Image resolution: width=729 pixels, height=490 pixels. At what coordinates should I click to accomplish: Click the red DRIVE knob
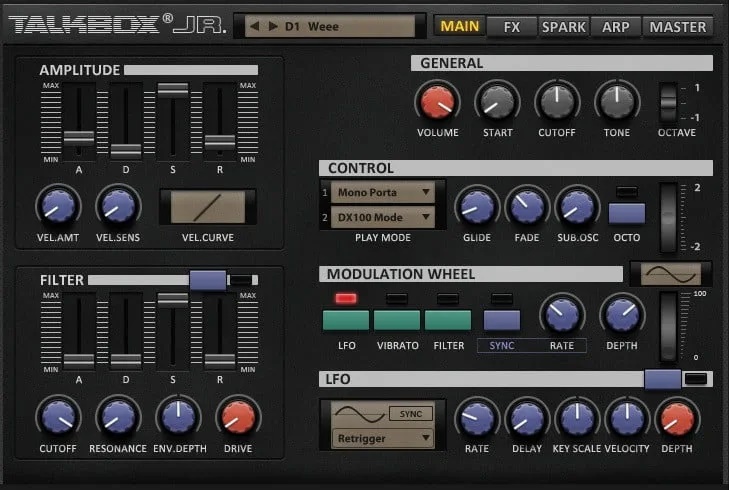tap(238, 417)
